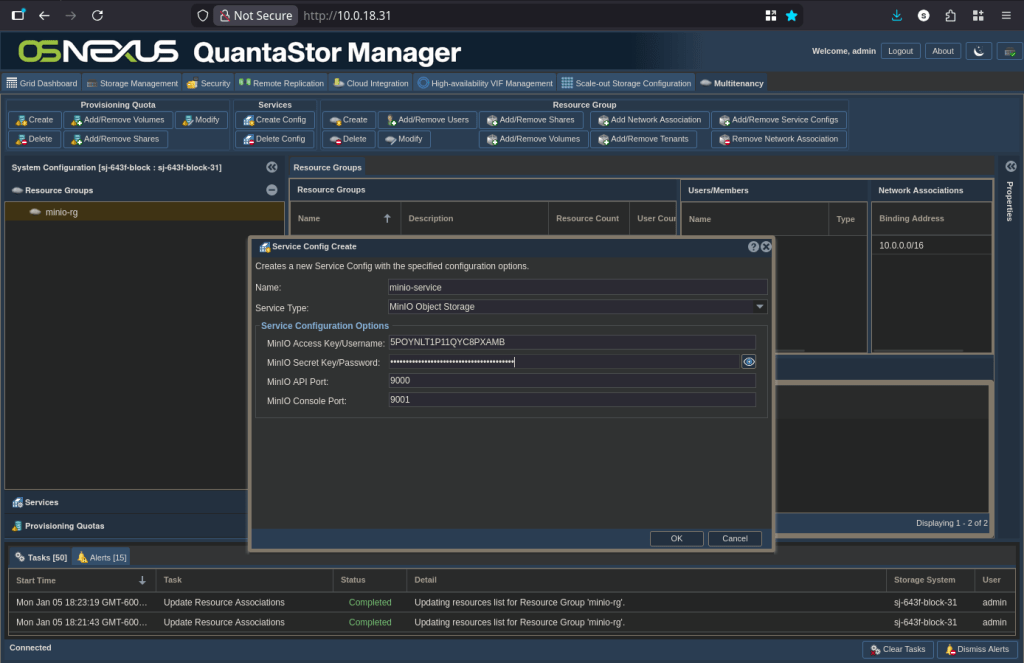Click Delete Config in Services toolbar
Image resolution: width=1024 pixels, height=663 pixels.
point(275,139)
